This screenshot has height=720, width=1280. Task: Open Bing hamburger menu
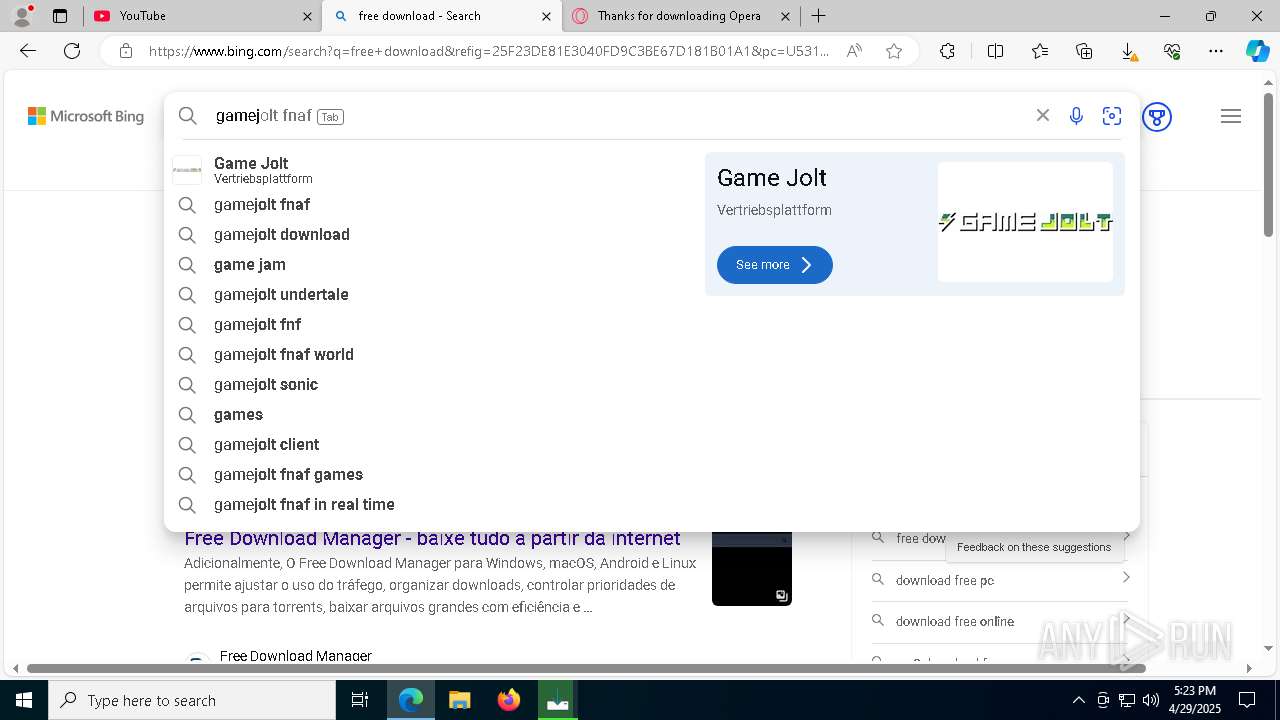pyautogui.click(x=1231, y=117)
